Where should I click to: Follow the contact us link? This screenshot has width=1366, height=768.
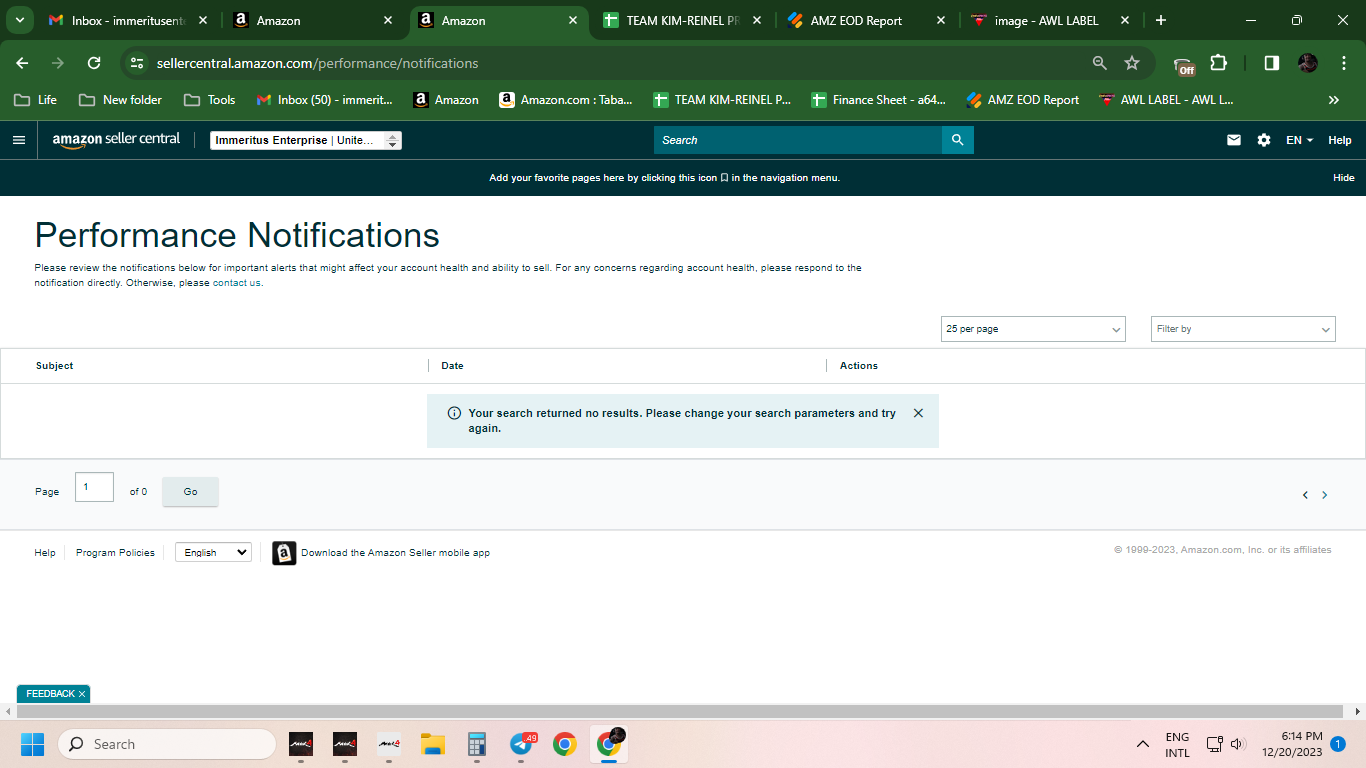237,283
